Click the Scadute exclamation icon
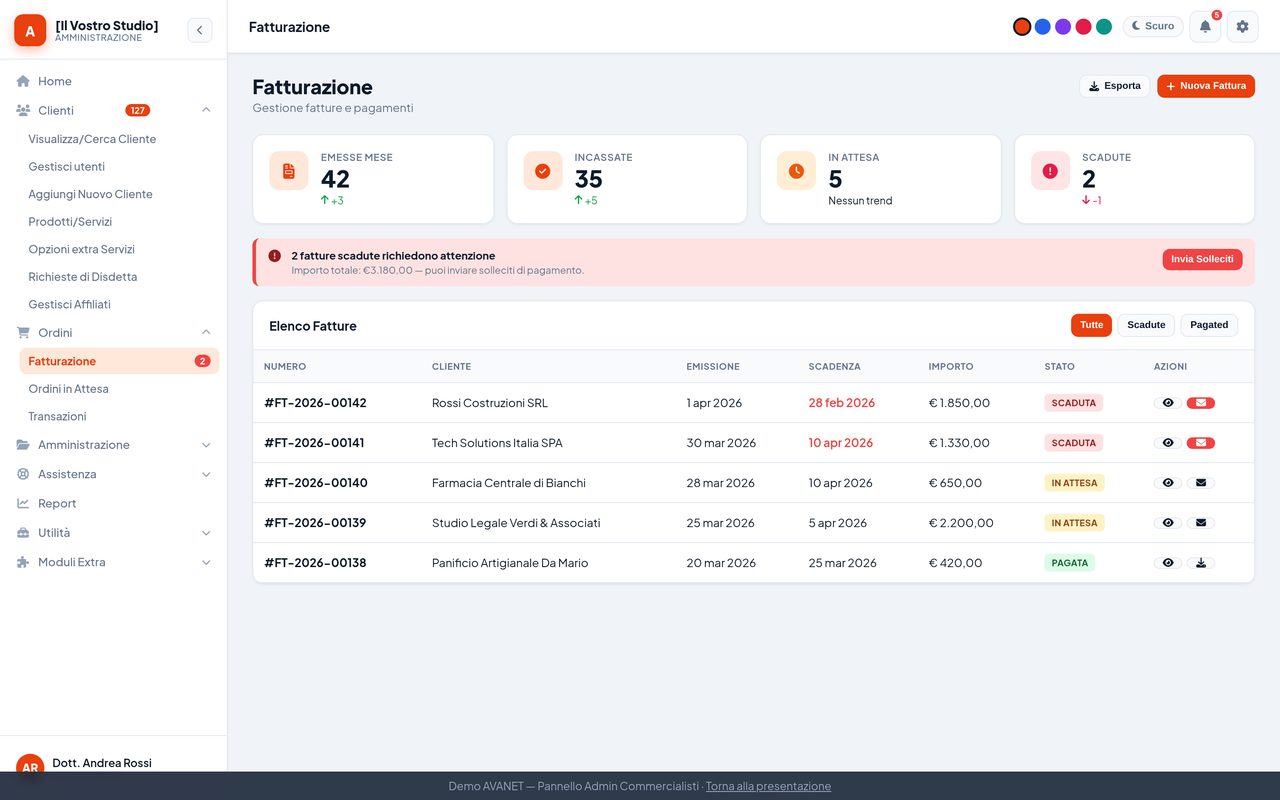 tap(1050, 171)
